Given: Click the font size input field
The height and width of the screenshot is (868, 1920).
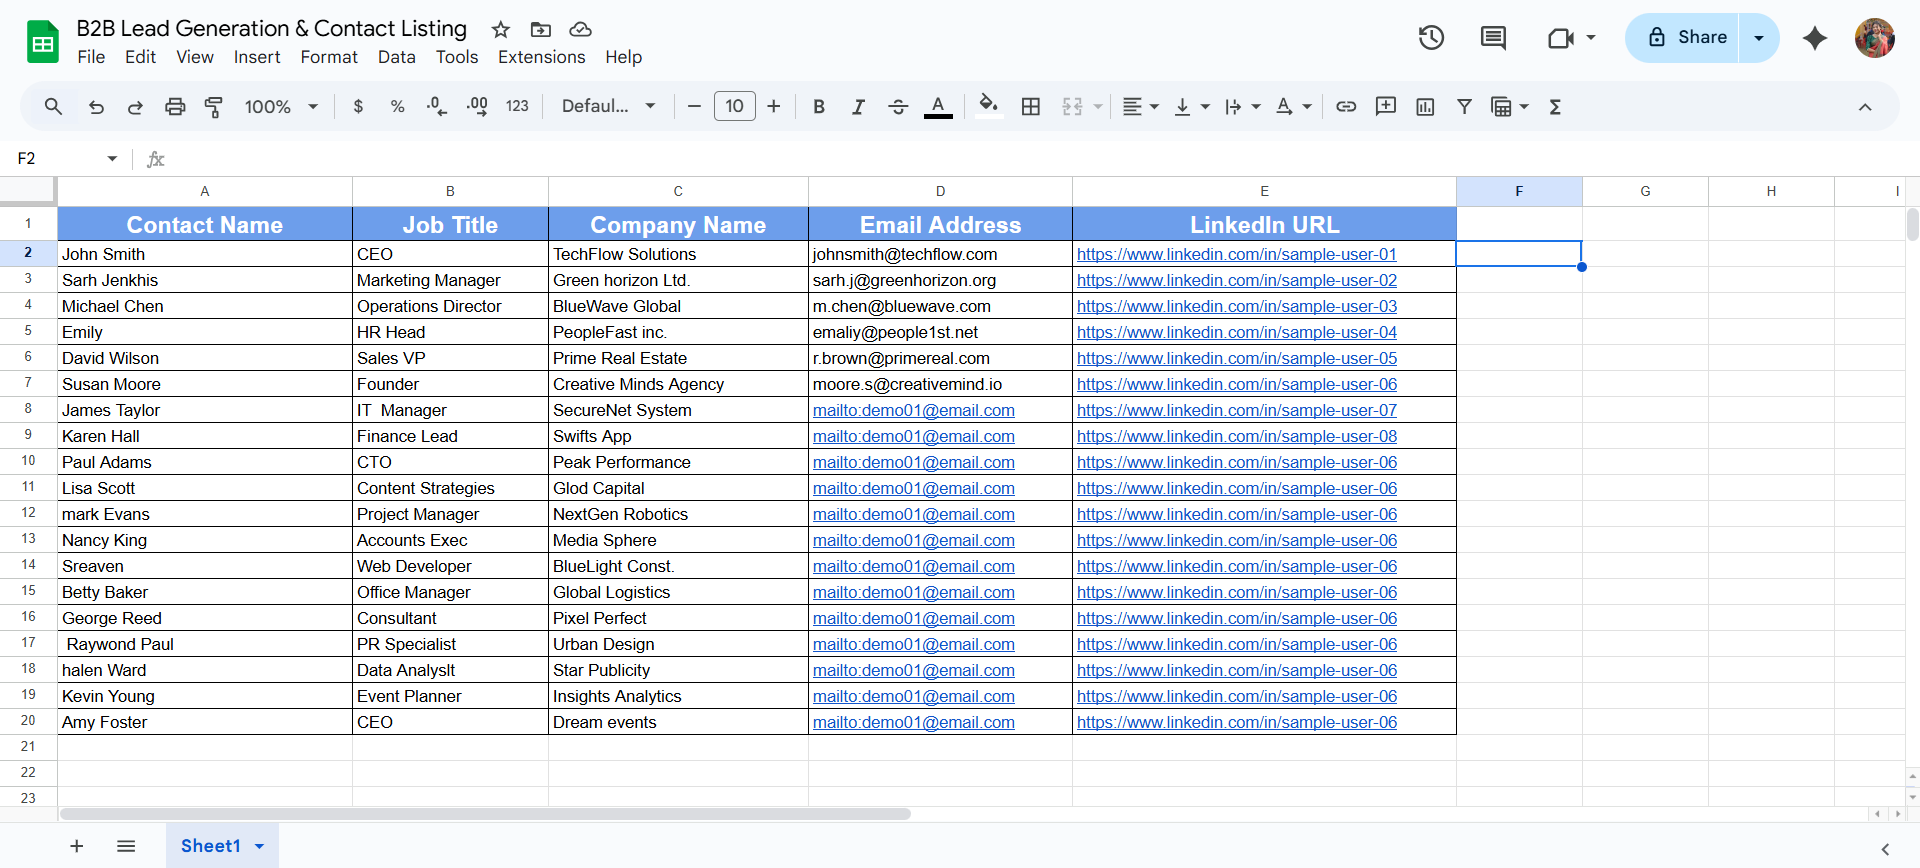Looking at the screenshot, I should pyautogui.click(x=735, y=106).
